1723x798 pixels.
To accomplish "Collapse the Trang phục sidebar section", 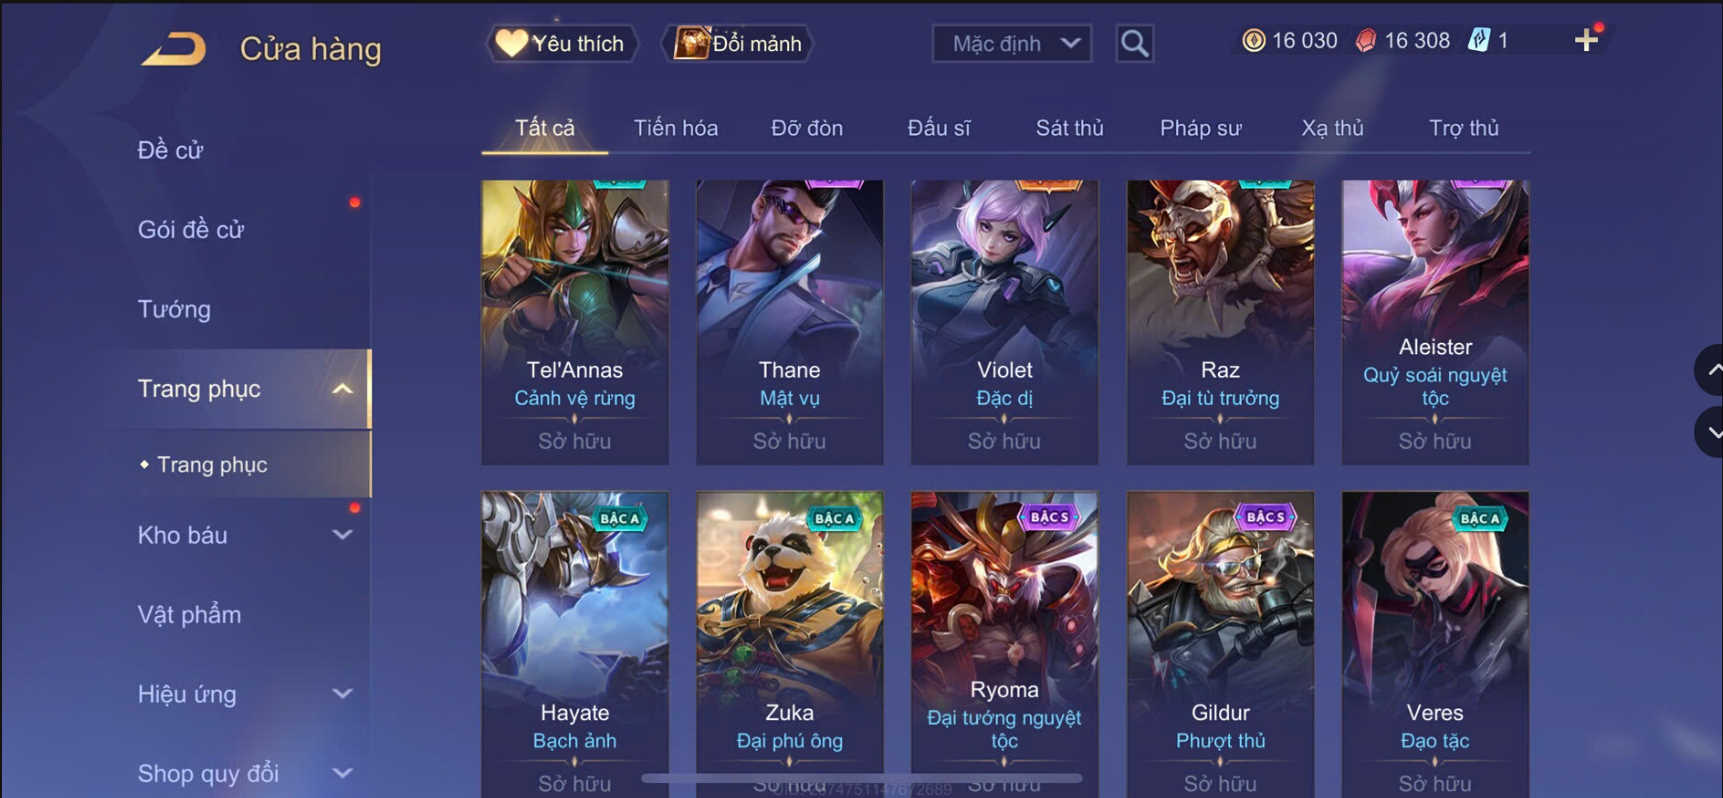I will (x=342, y=389).
